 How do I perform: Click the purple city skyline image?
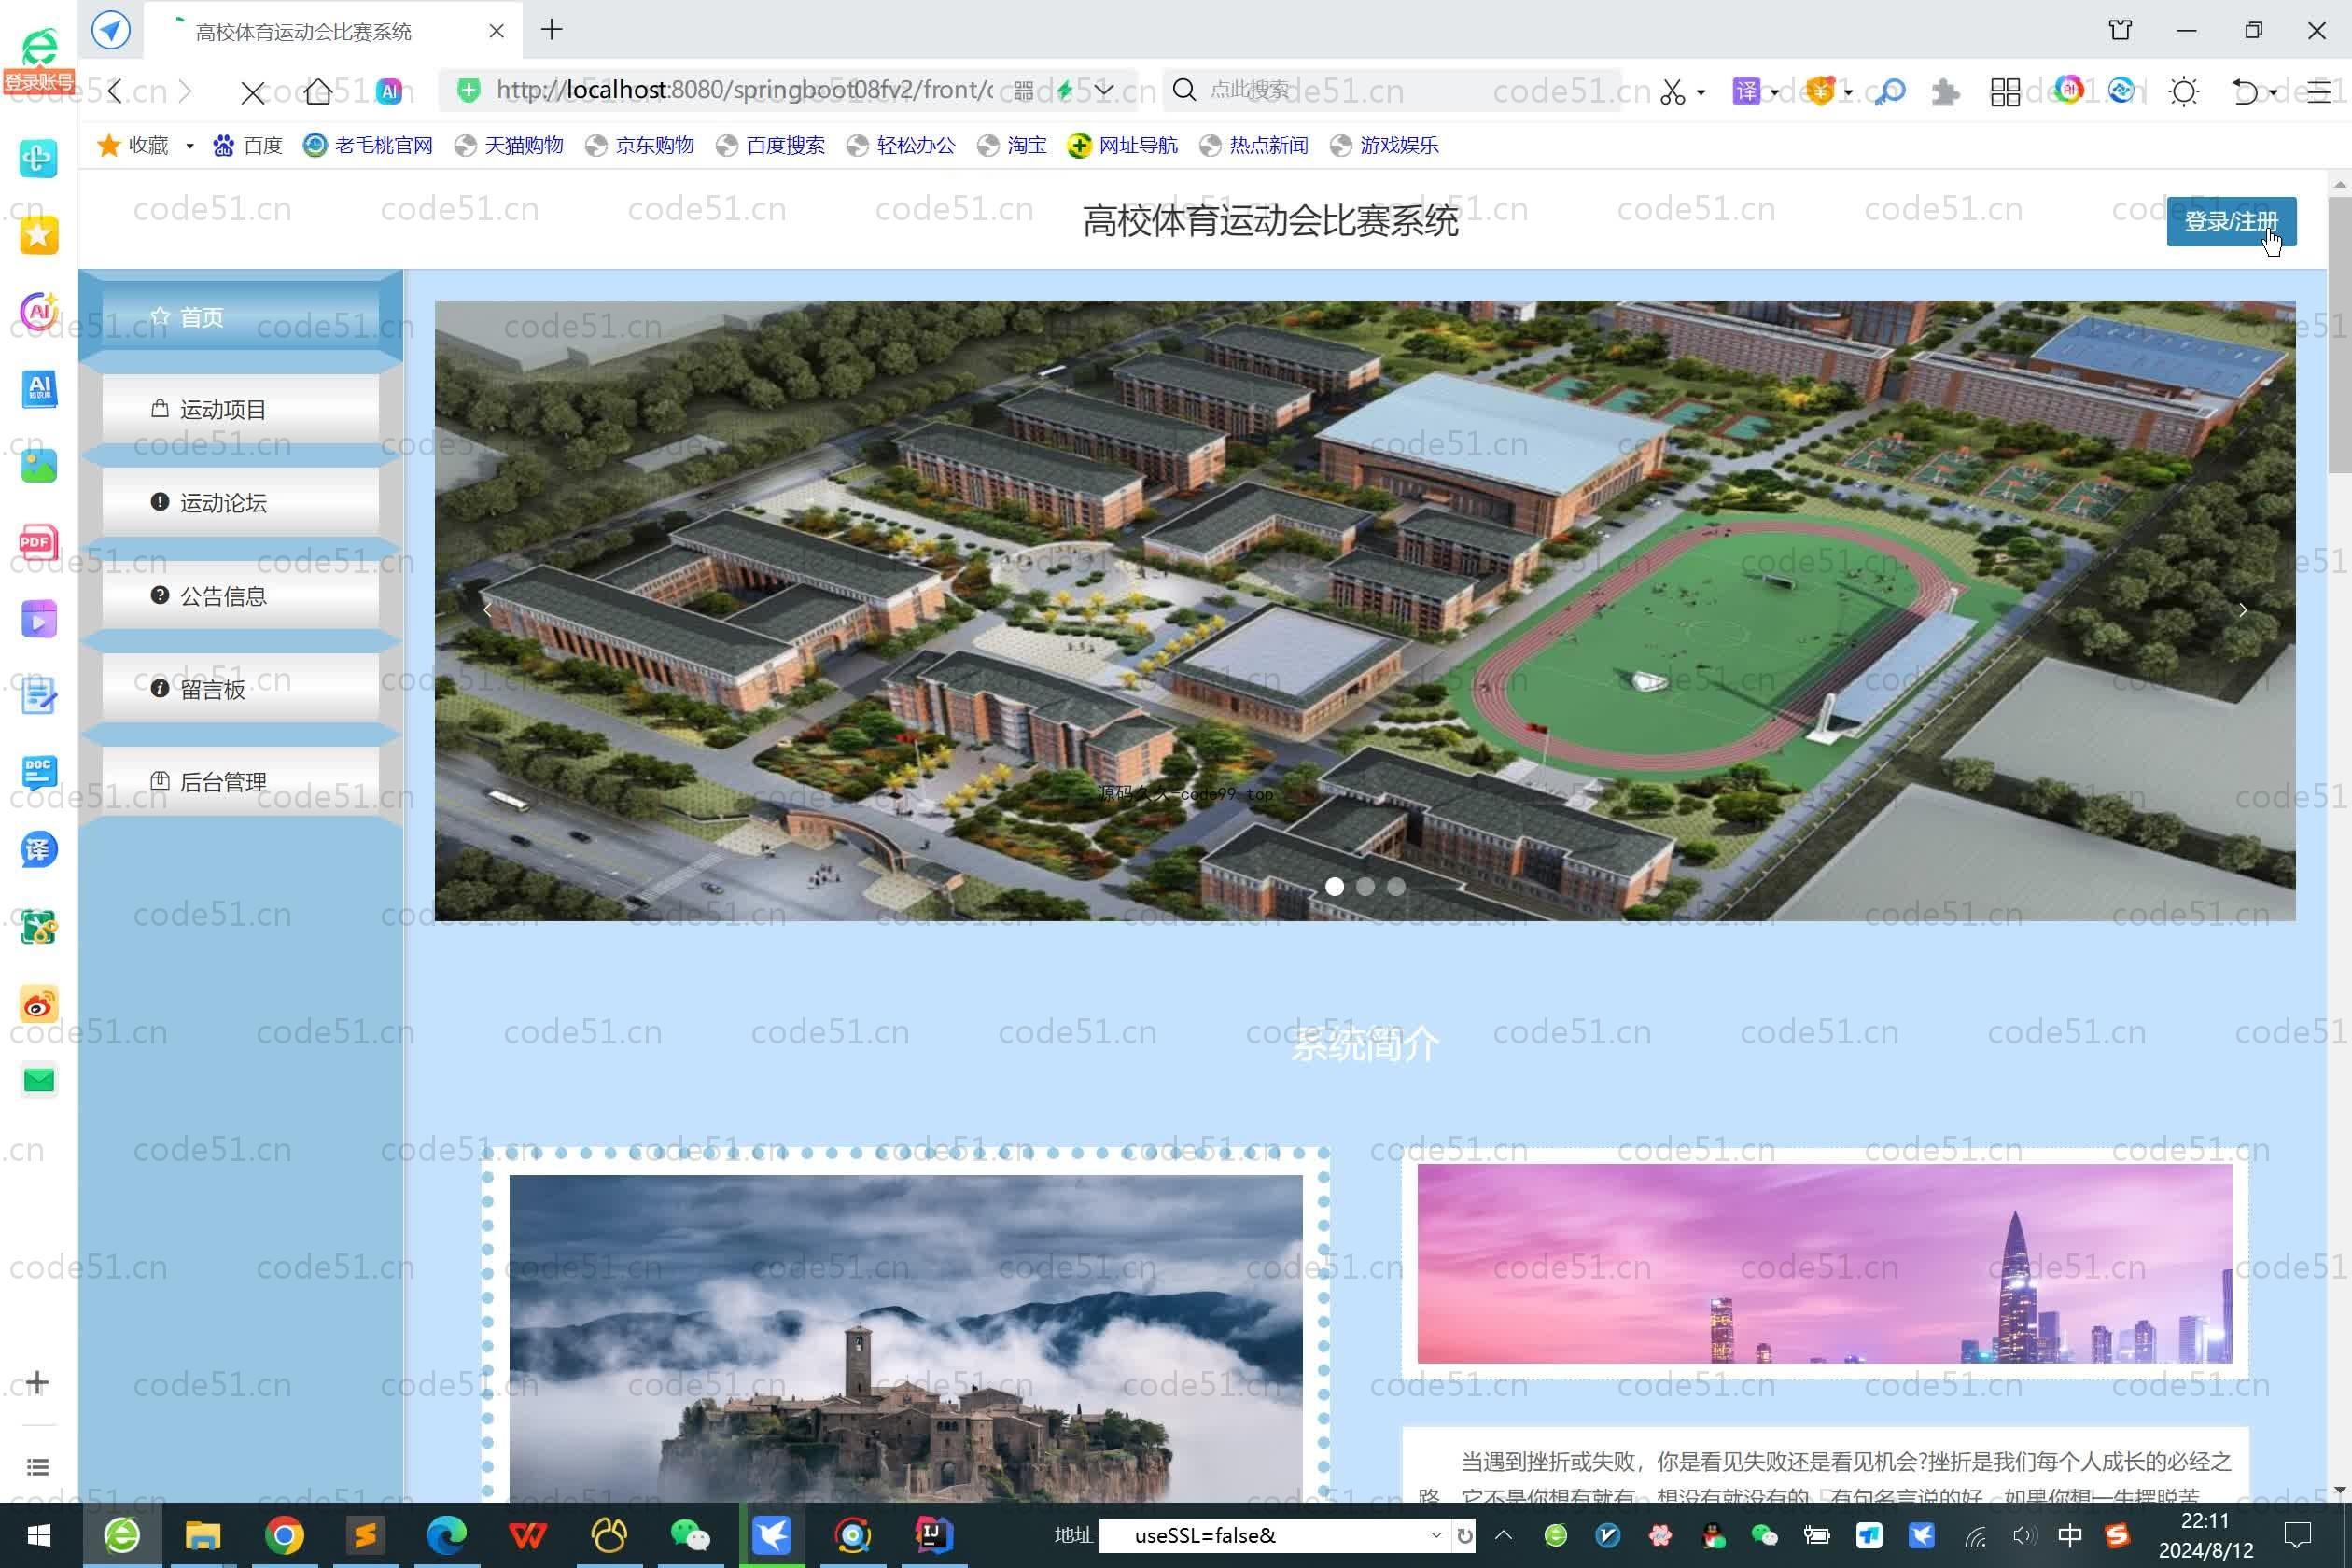(x=1824, y=1263)
